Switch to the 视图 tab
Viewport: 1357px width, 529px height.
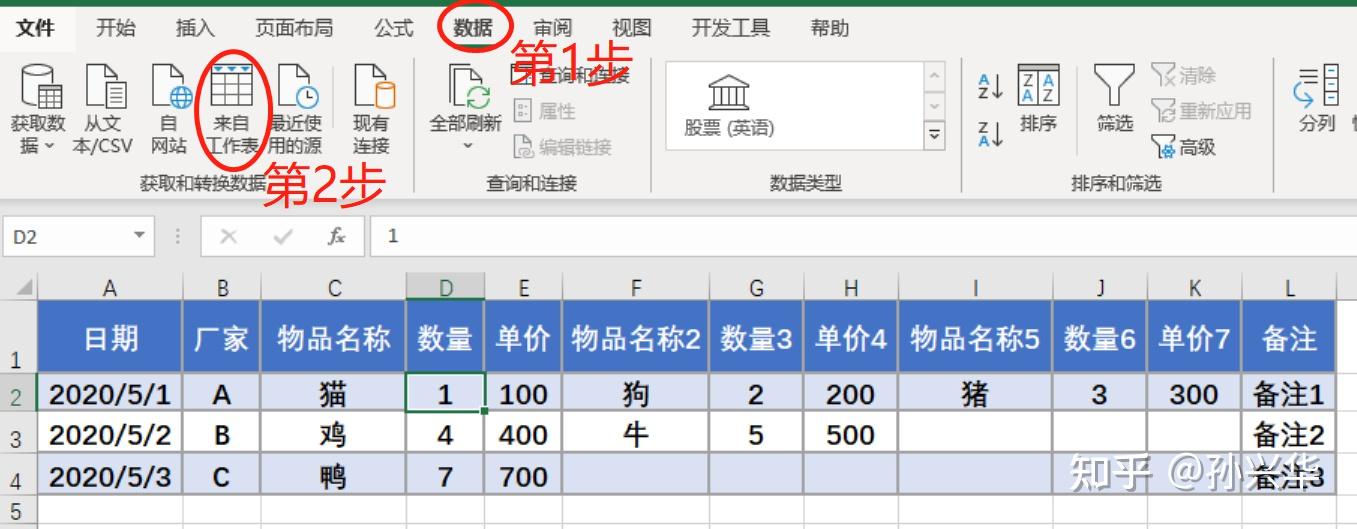pyautogui.click(x=631, y=28)
